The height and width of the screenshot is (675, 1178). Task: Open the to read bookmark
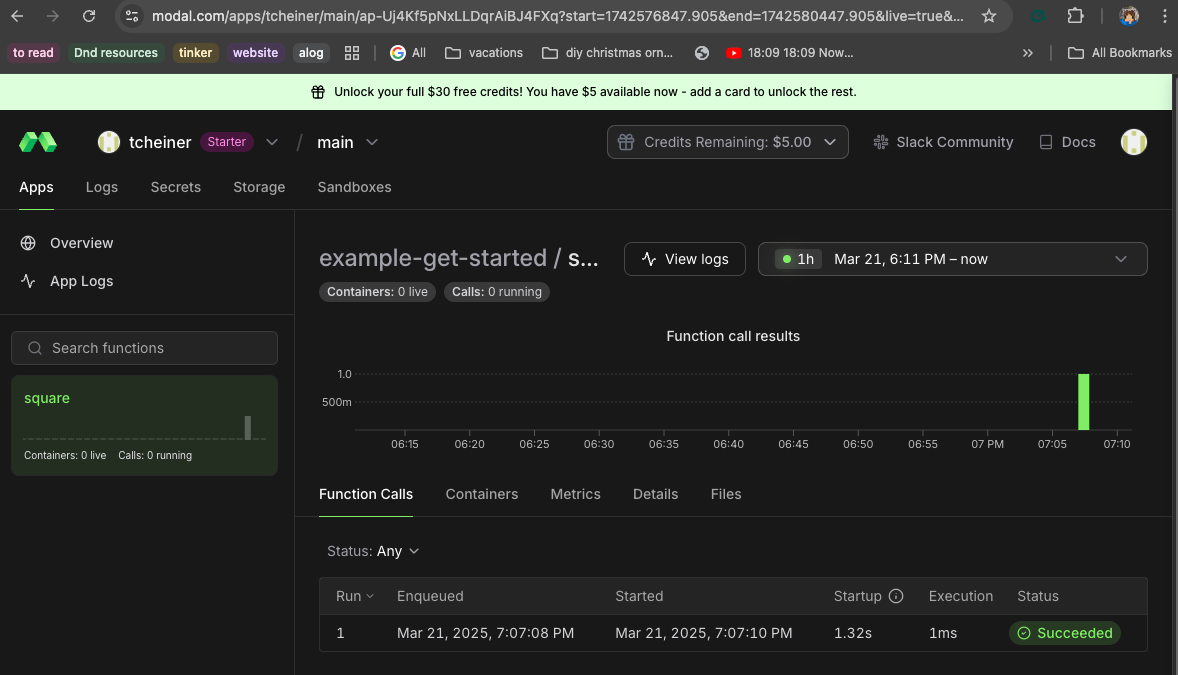[x=33, y=53]
